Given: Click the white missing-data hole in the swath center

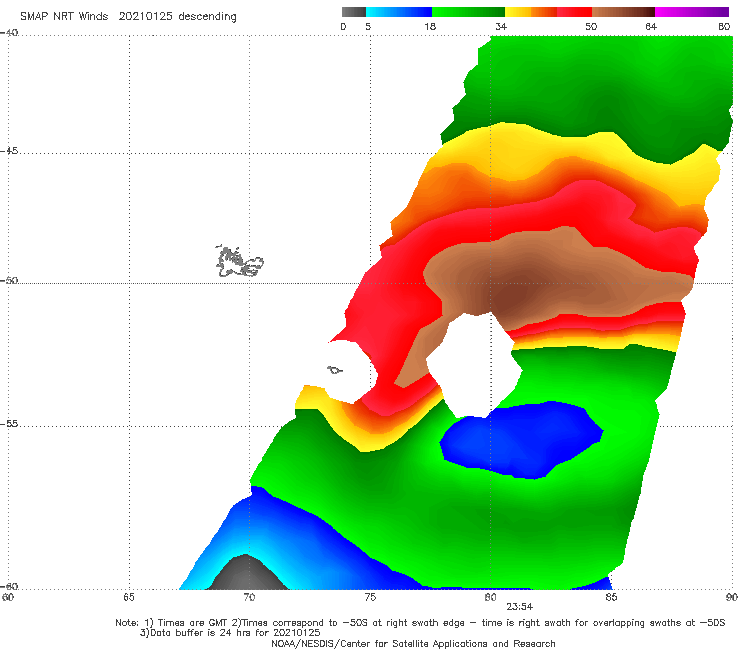Looking at the screenshot, I should pos(474,366).
